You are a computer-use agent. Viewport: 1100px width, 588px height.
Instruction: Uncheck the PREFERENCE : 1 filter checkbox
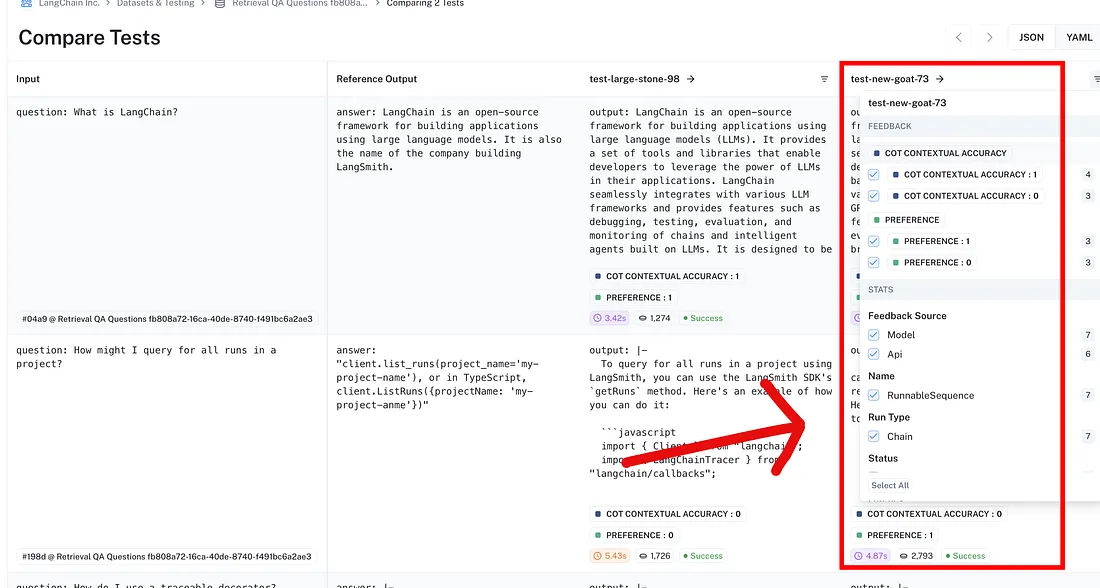873,241
